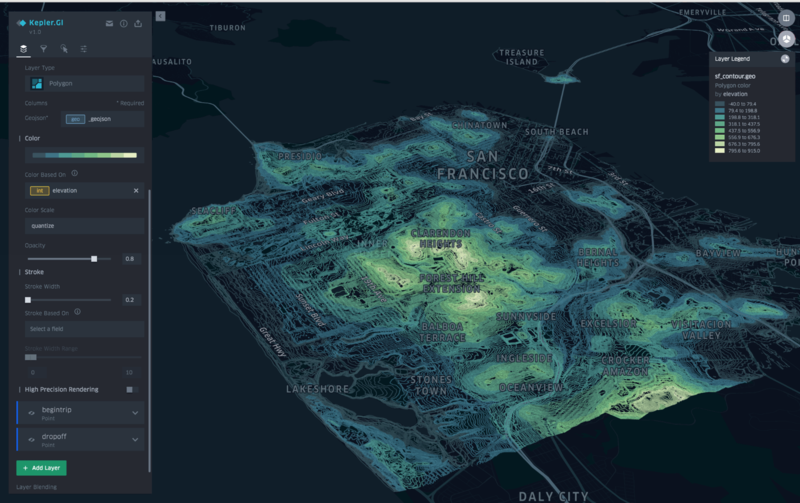This screenshot has height=503, width=800.
Task: Click the 795.6 to 915.0 legend swatch
Action: click(719, 150)
